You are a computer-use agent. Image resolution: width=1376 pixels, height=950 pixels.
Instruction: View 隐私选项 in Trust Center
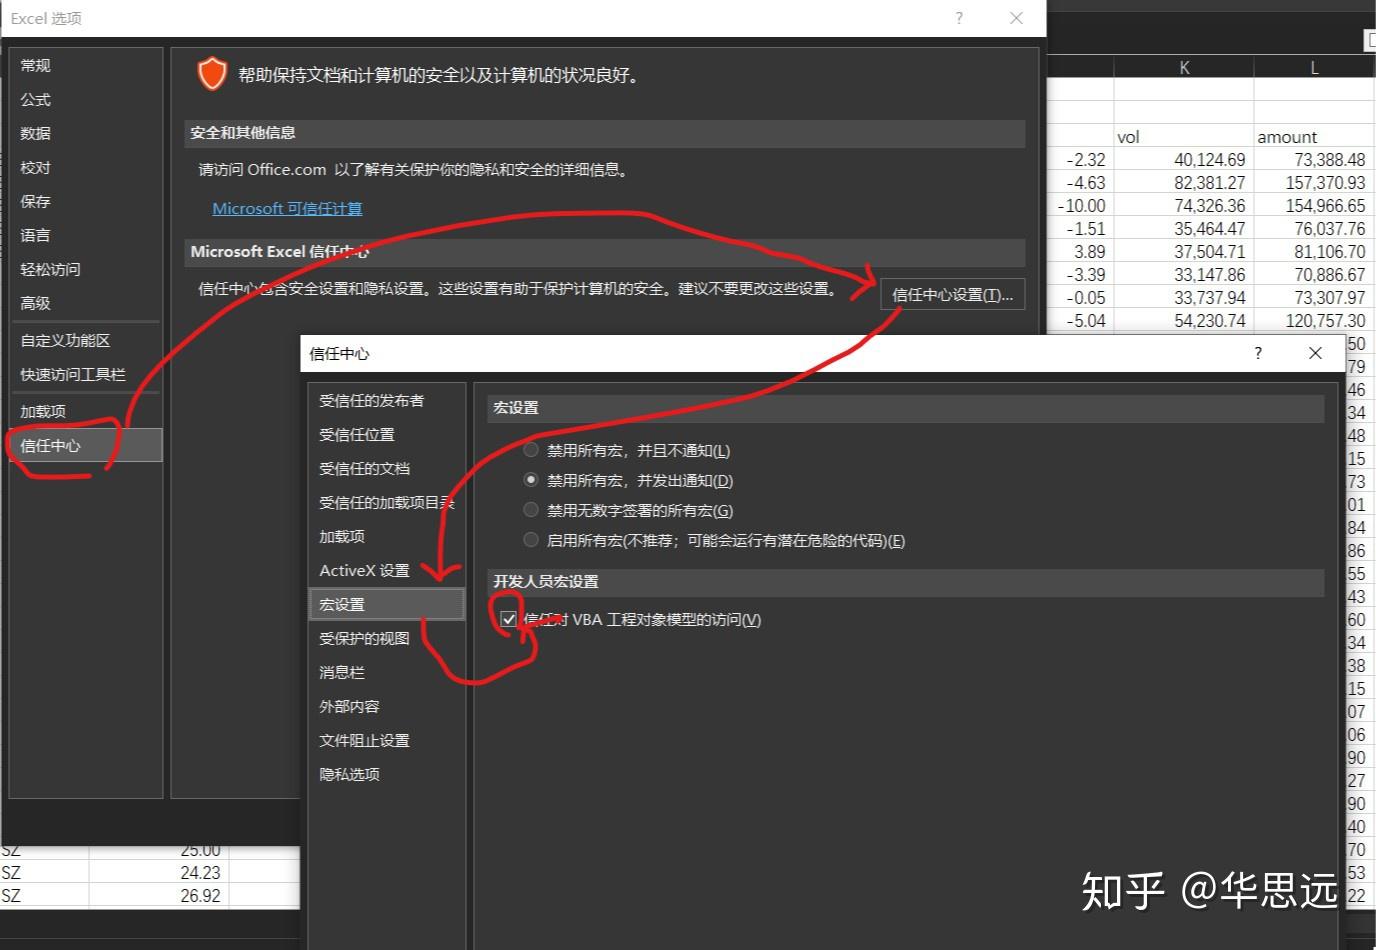tap(349, 774)
